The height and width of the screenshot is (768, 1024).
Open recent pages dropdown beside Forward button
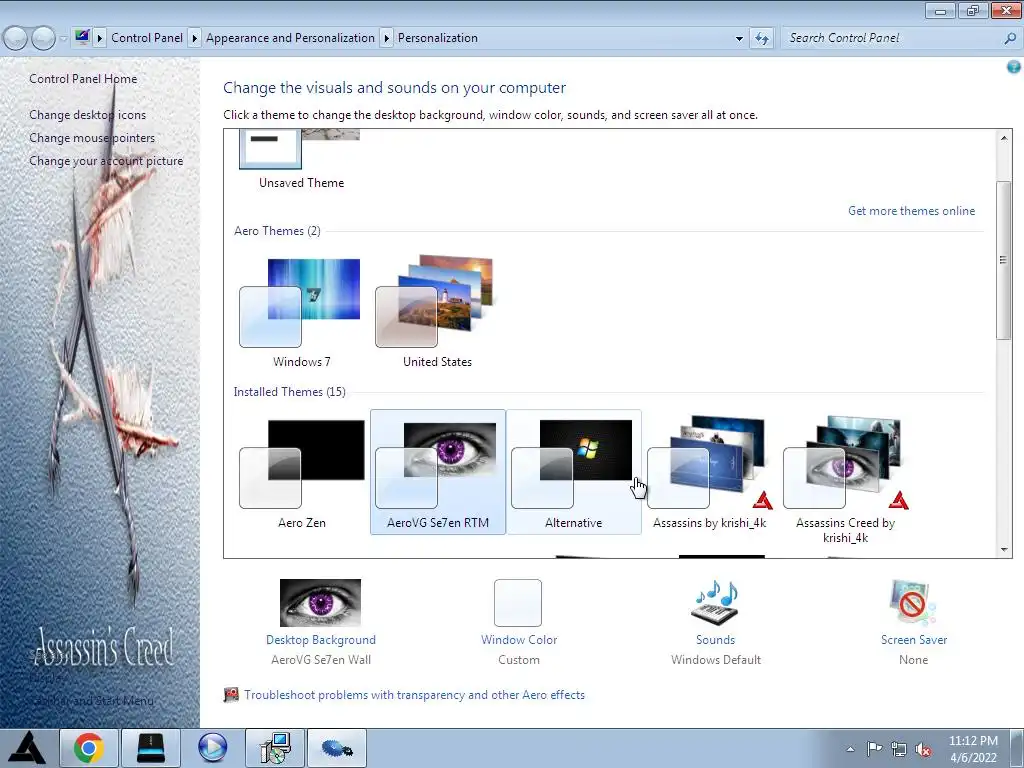tap(63, 39)
